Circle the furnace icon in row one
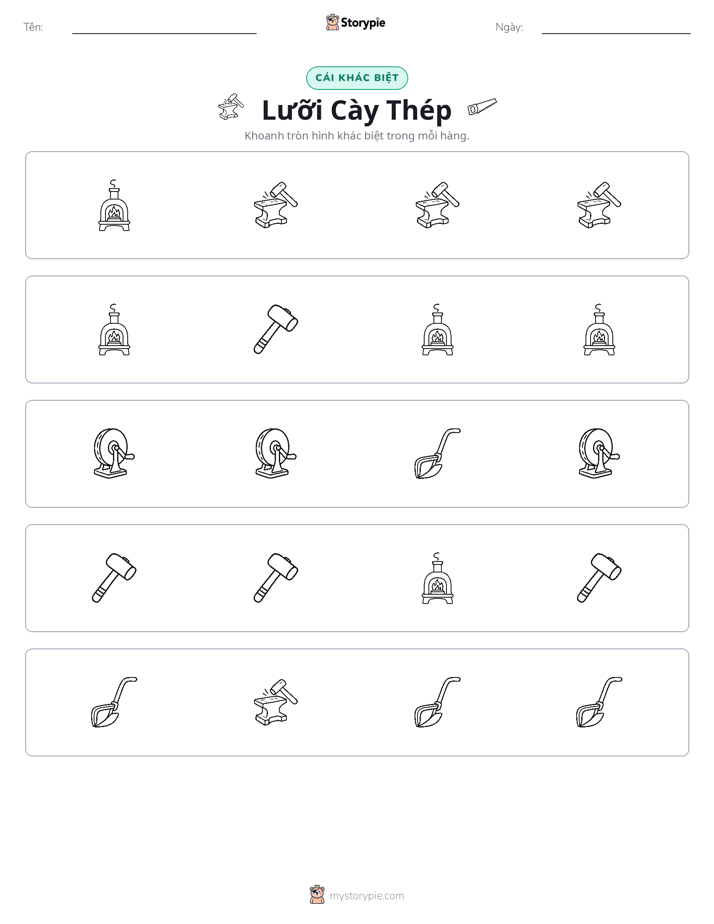The image size is (714, 924). coord(114,205)
